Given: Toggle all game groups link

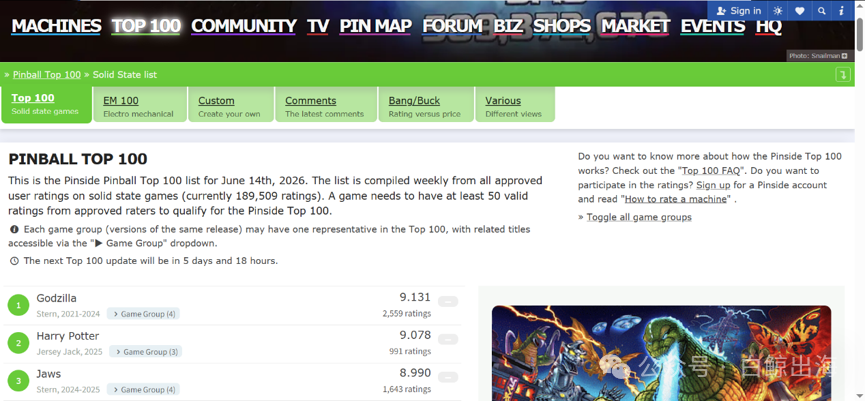Looking at the screenshot, I should coord(639,217).
